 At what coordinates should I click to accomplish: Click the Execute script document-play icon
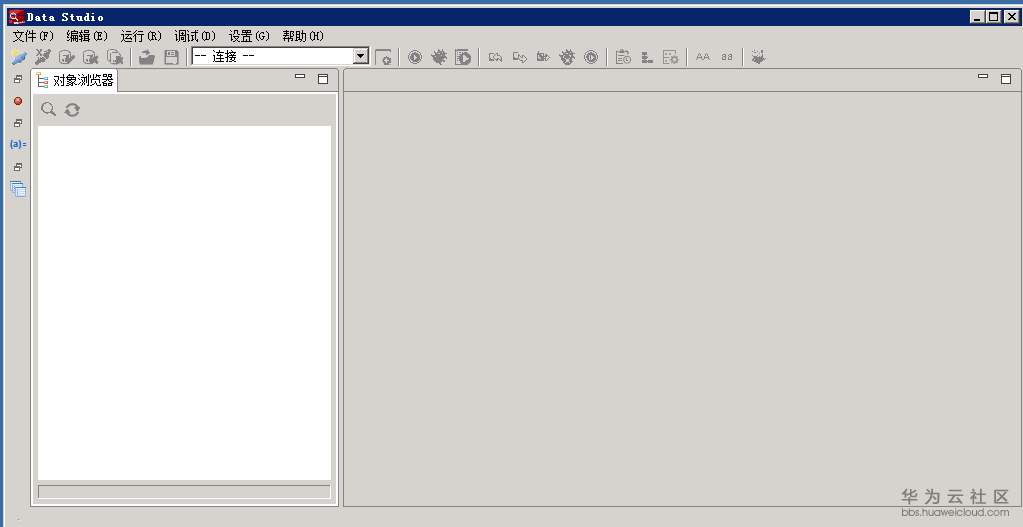pos(463,57)
